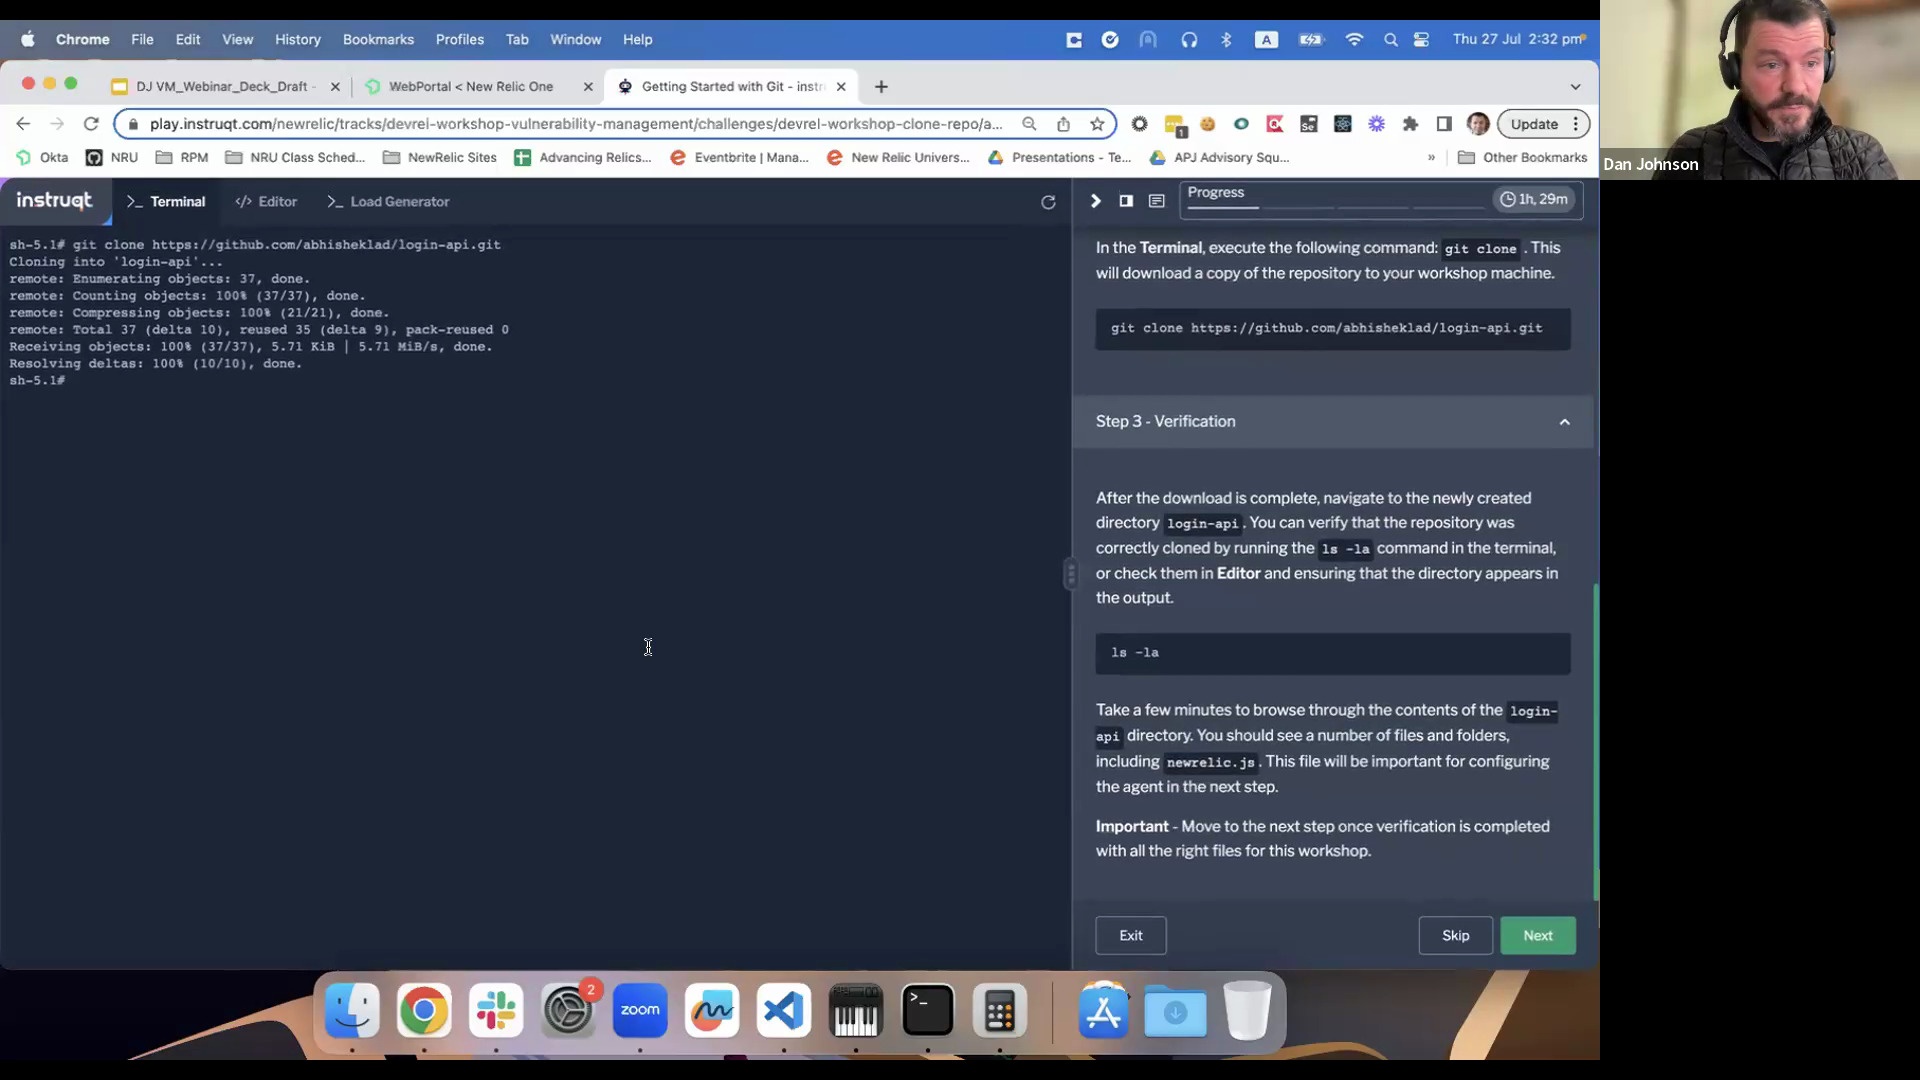Click the green Next button
Viewport: 1920px width, 1080px height.
tap(1537, 936)
